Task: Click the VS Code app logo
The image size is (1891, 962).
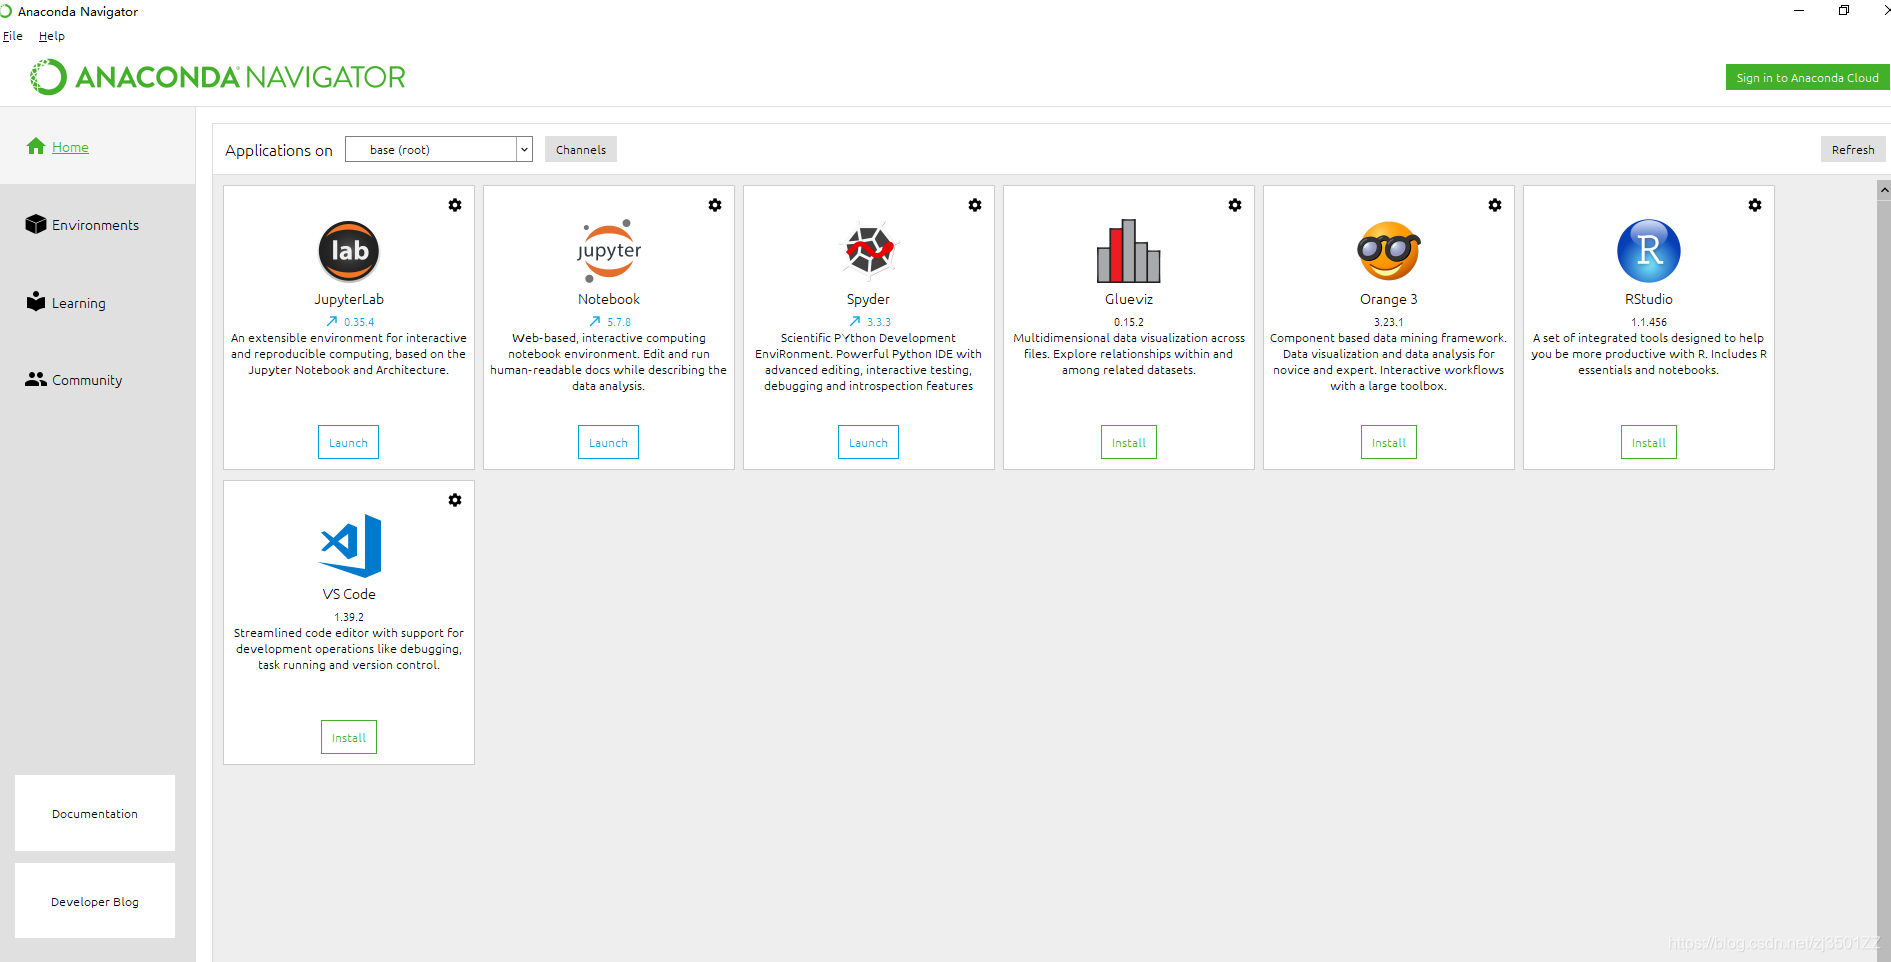Action: pyautogui.click(x=351, y=546)
